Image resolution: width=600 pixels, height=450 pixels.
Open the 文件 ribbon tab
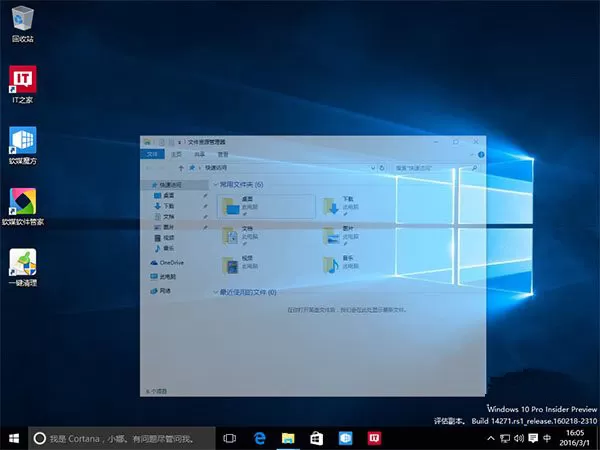tap(152, 154)
